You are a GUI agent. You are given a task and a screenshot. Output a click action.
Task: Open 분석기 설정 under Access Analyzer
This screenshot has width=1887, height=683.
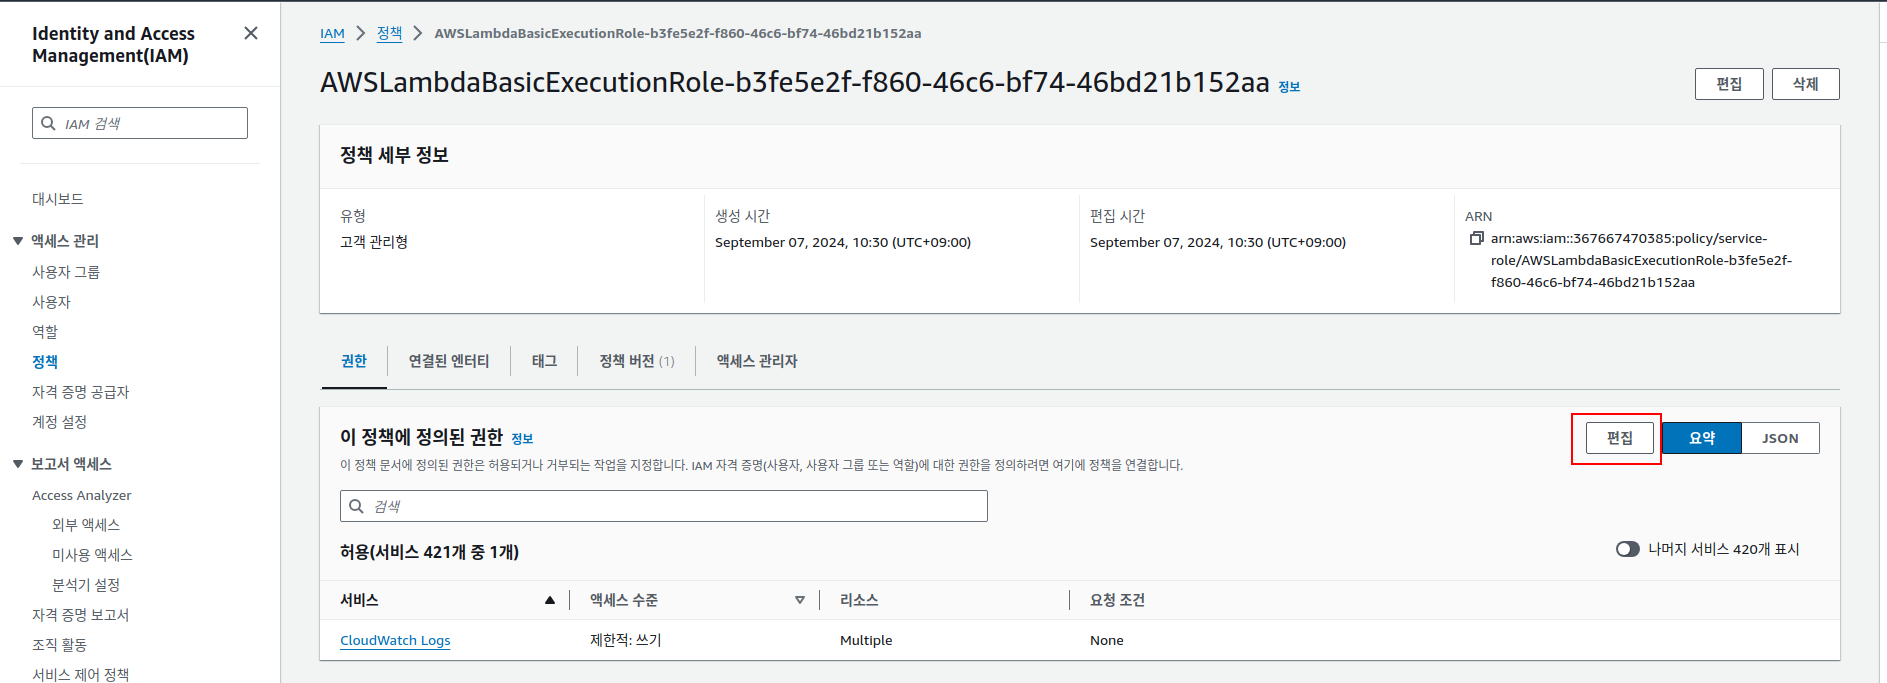(86, 585)
